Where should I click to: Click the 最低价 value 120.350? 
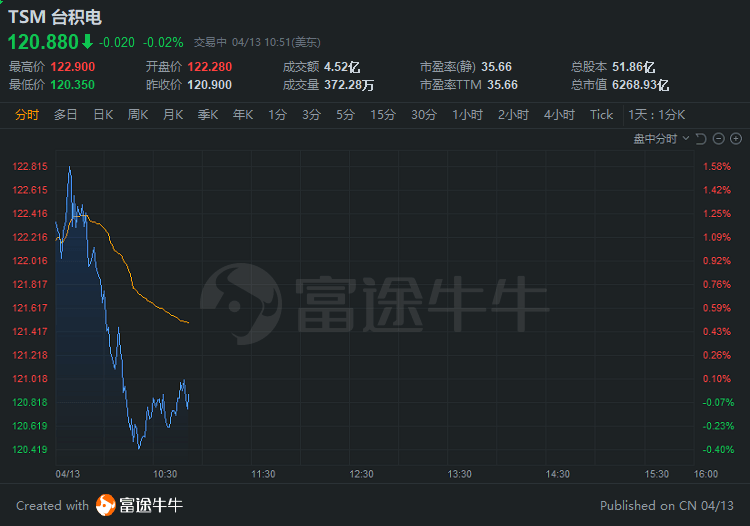pos(72,85)
